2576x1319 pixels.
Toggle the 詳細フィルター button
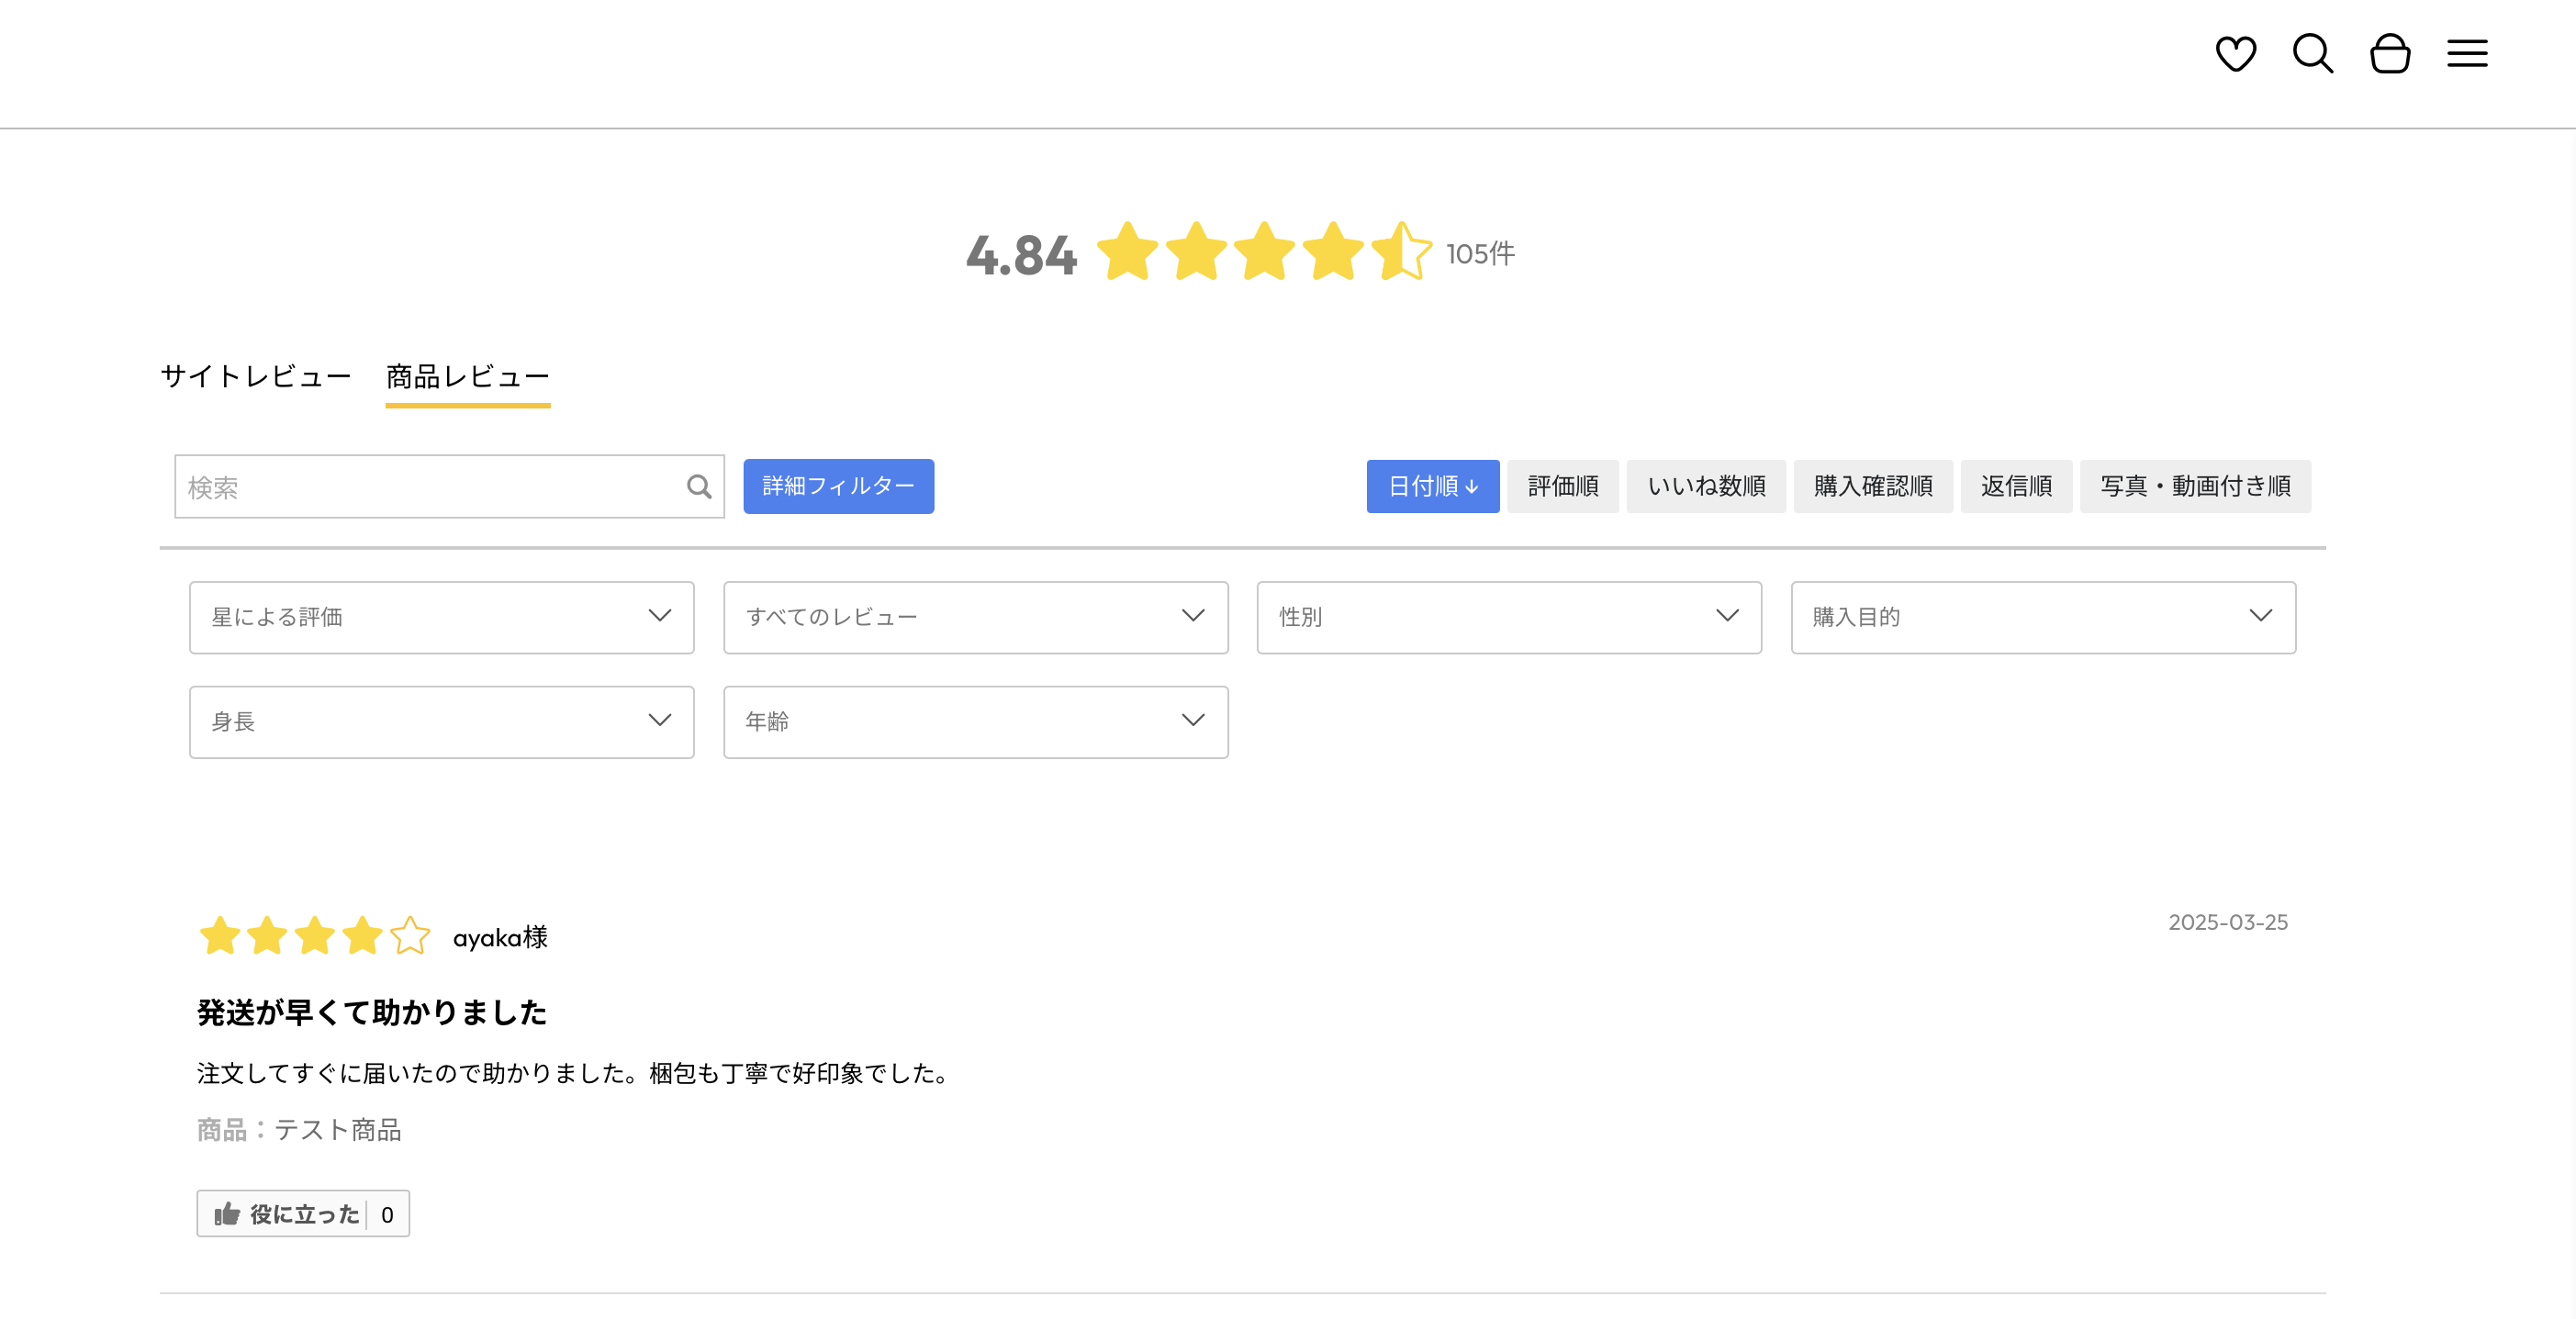tap(838, 486)
